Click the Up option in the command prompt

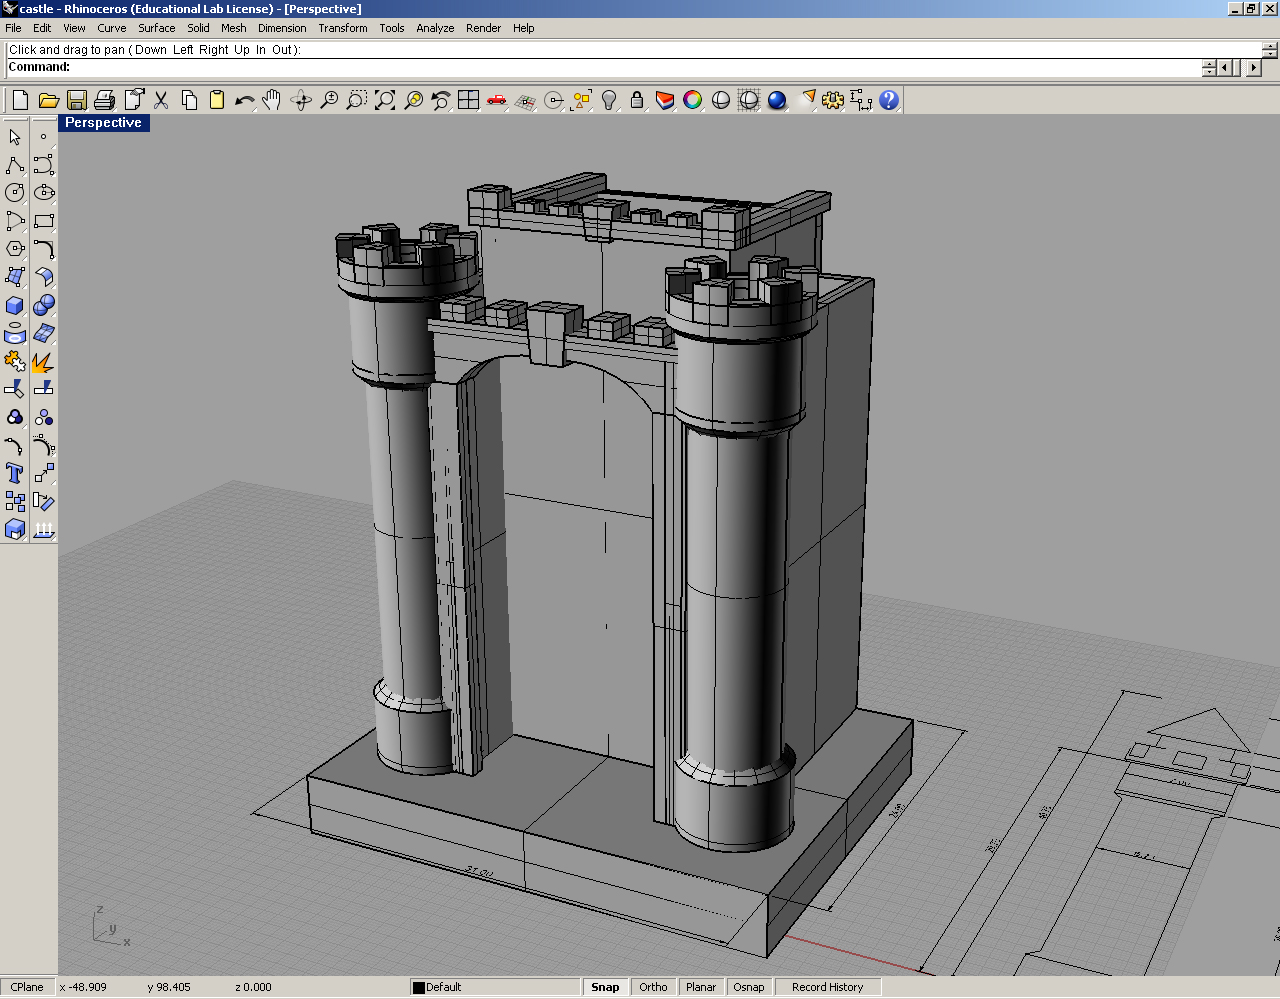point(242,50)
